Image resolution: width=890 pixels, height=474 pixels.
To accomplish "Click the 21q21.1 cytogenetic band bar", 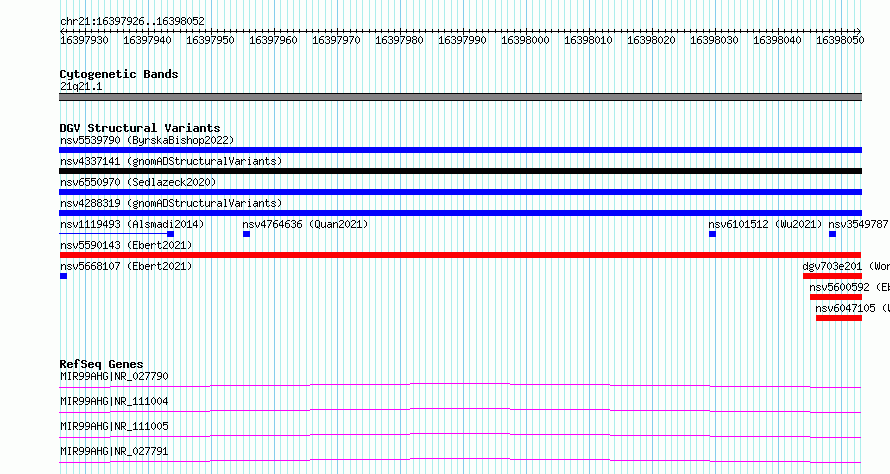I will [x=460, y=97].
